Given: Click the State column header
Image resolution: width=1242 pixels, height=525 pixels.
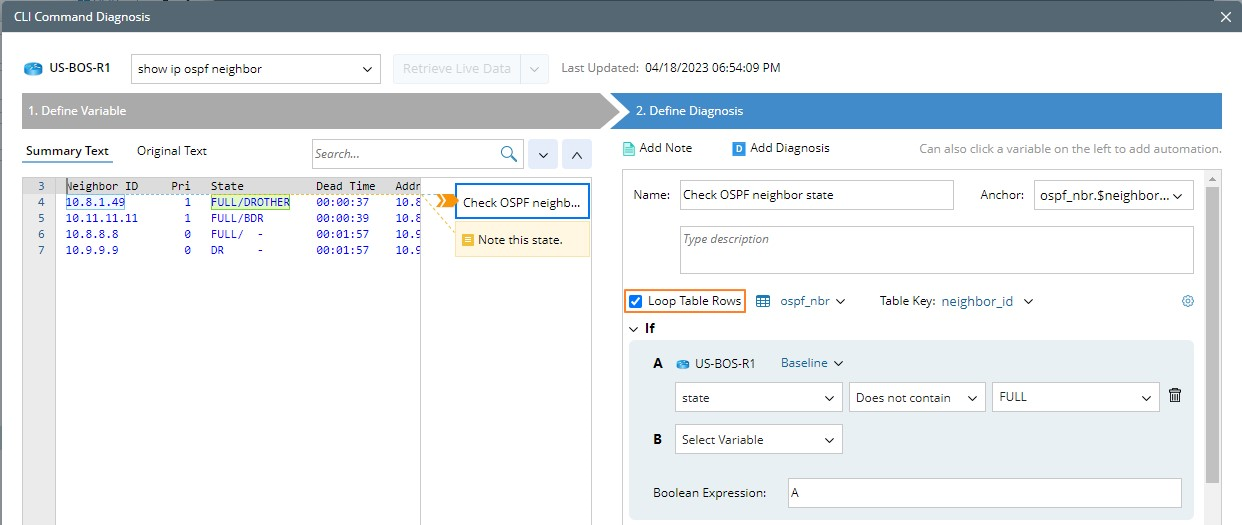Looking at the screenshot, I should [227, 186].
